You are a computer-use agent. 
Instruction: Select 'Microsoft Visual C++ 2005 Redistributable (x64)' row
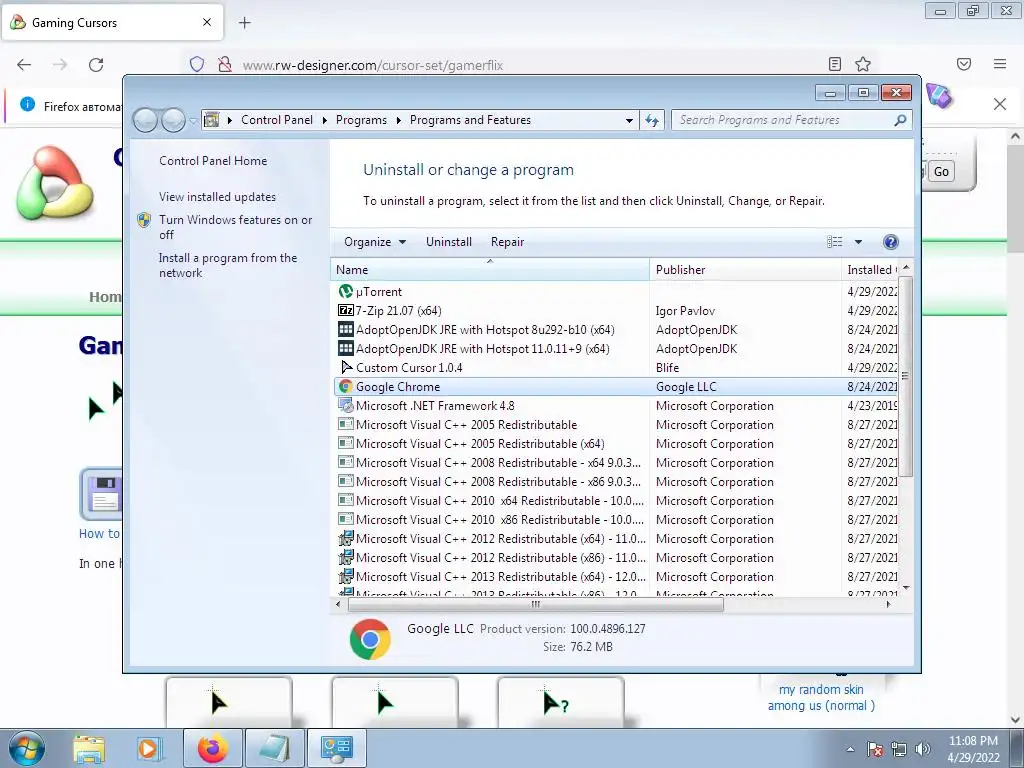617,444
